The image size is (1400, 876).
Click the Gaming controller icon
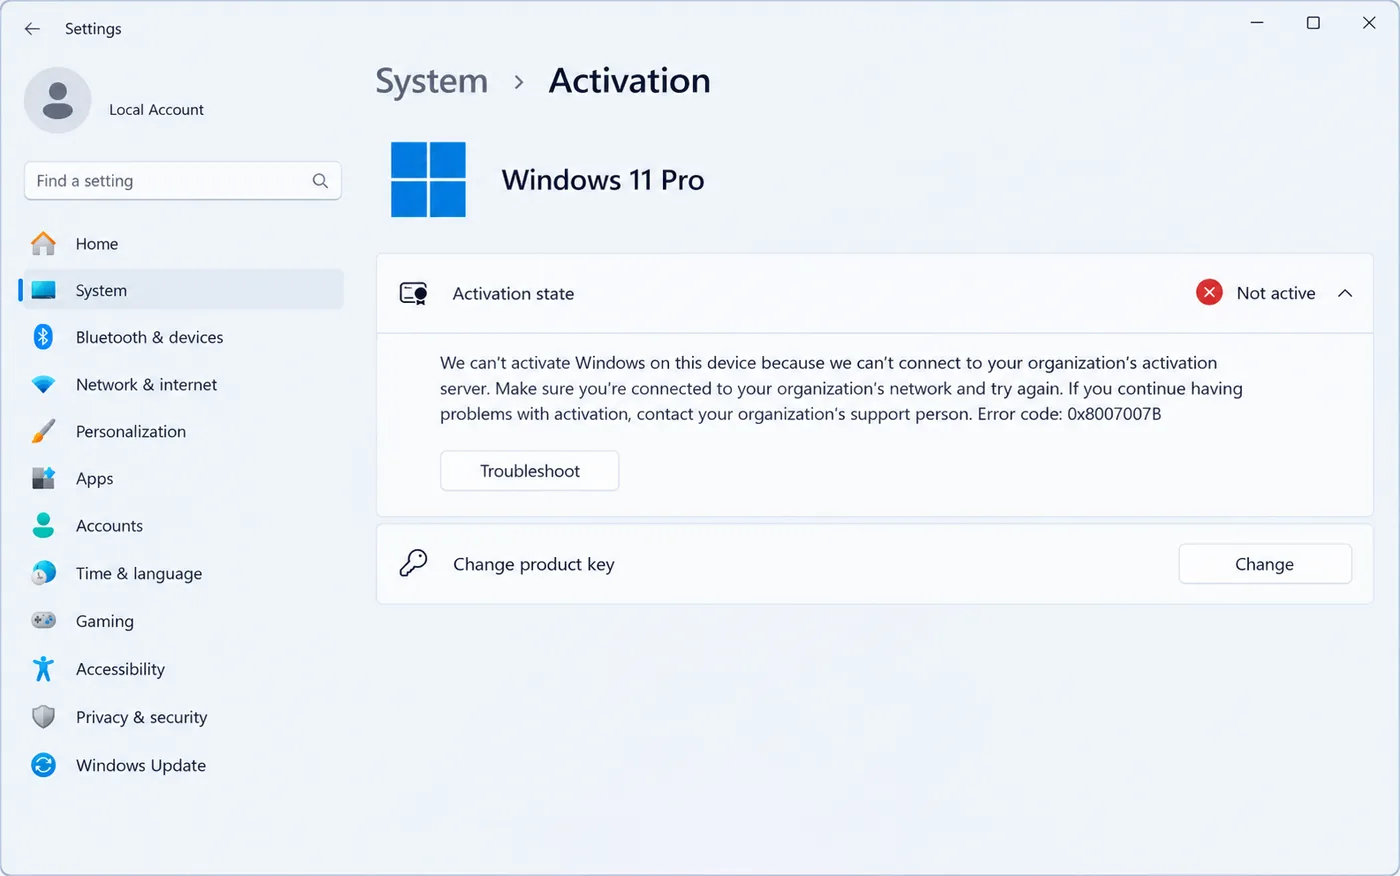coord(43,620)
